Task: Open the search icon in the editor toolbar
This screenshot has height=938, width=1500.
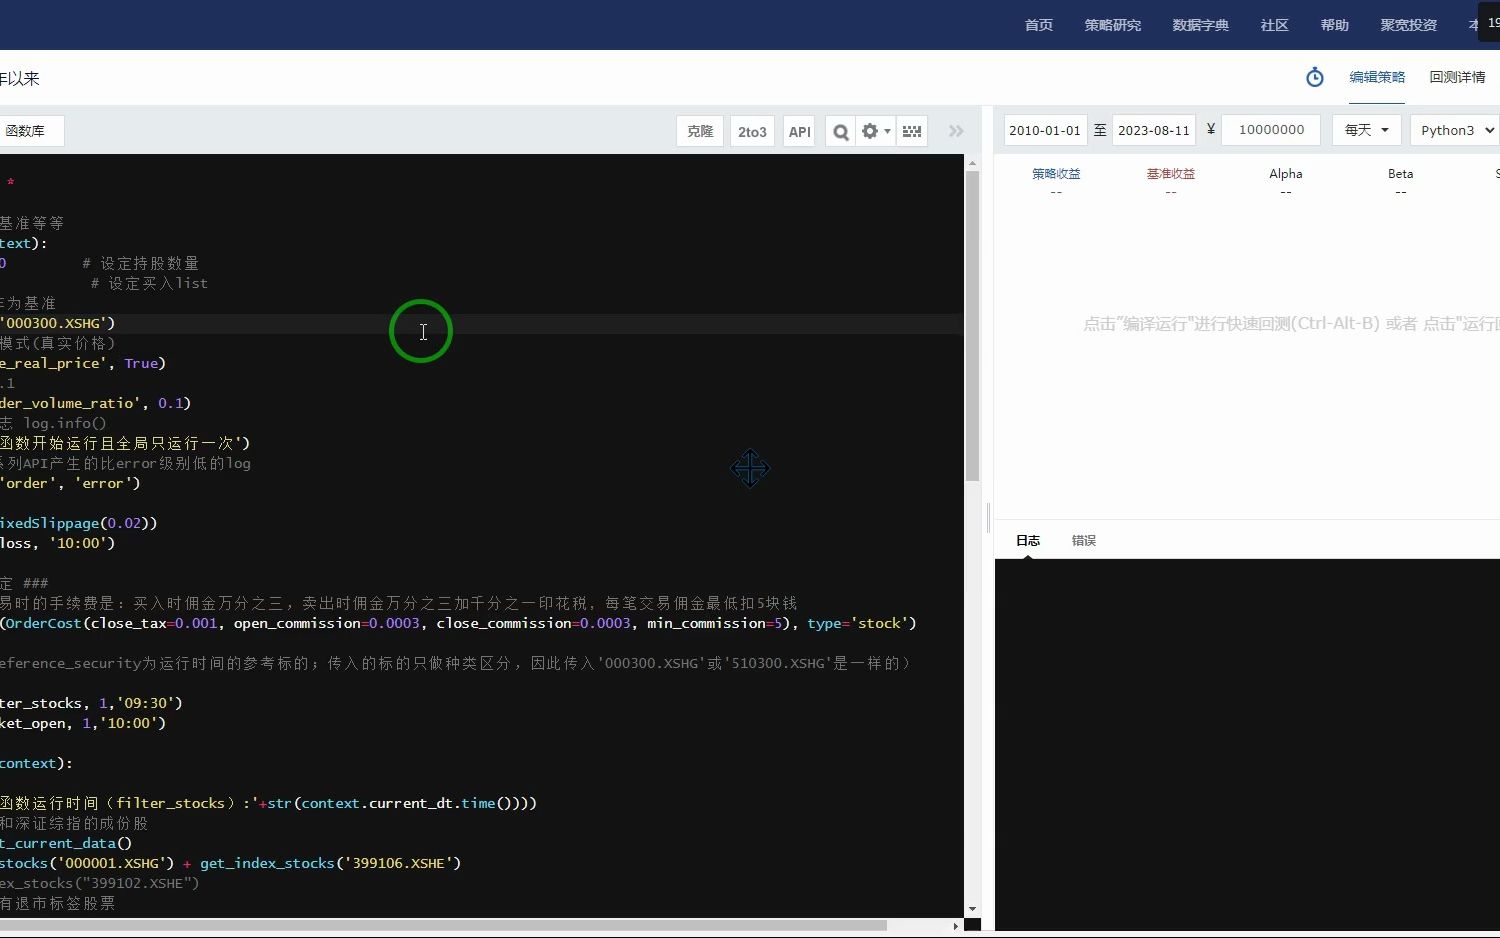Action: (x=841, y=131)
